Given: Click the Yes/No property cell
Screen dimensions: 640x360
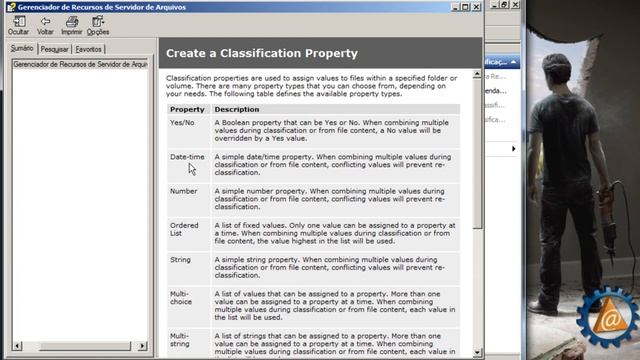Looking at the screenshot, I should click(x=189, y=131).
